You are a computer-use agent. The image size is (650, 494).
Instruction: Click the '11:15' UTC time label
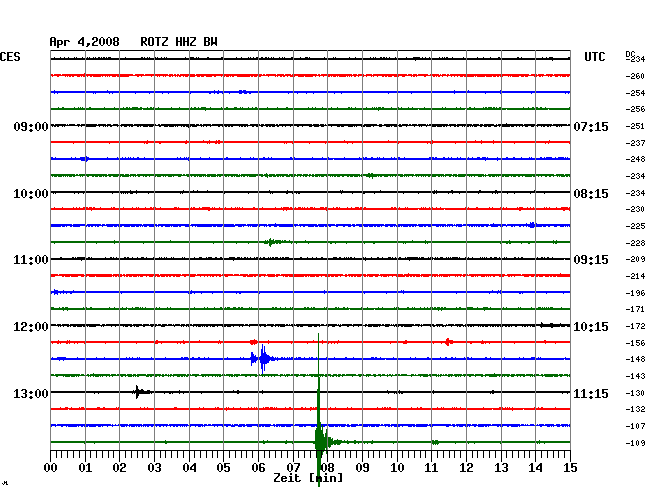(591, 393)
